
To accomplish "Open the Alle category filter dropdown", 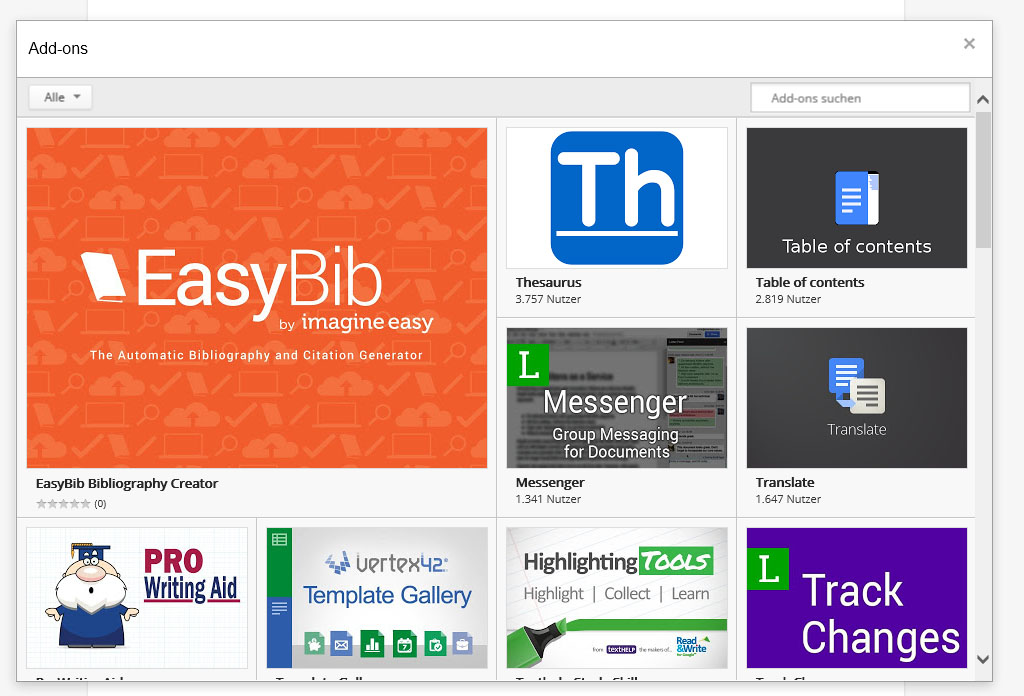I will click(x=60, y=97).
